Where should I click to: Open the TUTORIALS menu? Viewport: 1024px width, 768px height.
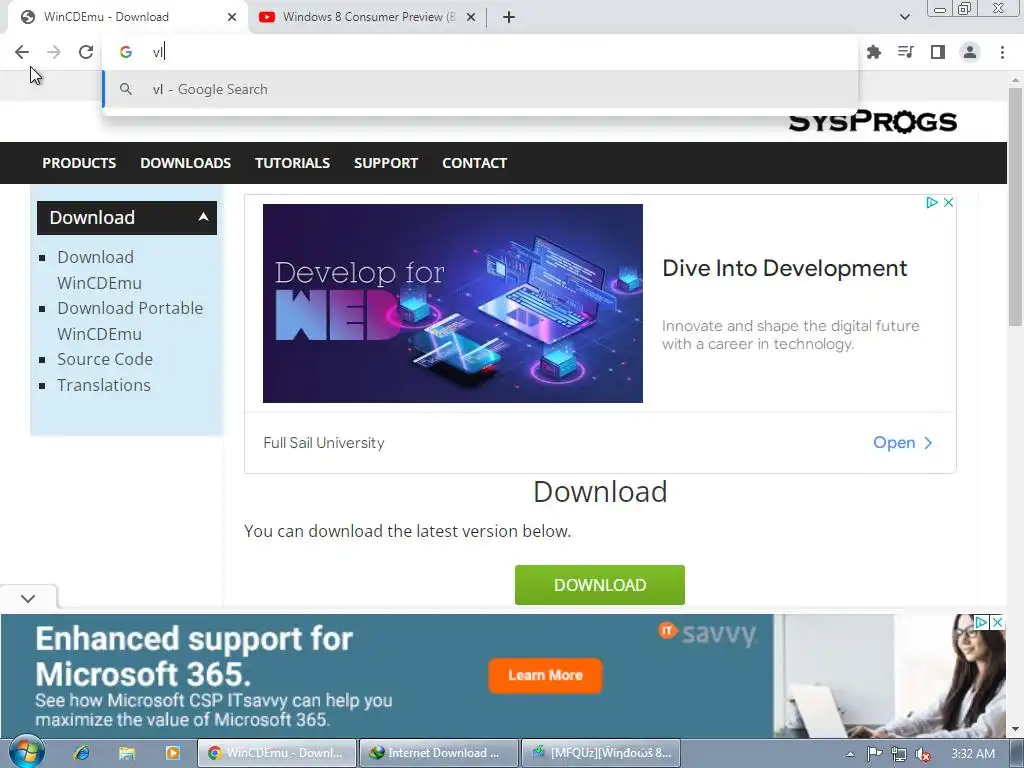tap(293, 163)
